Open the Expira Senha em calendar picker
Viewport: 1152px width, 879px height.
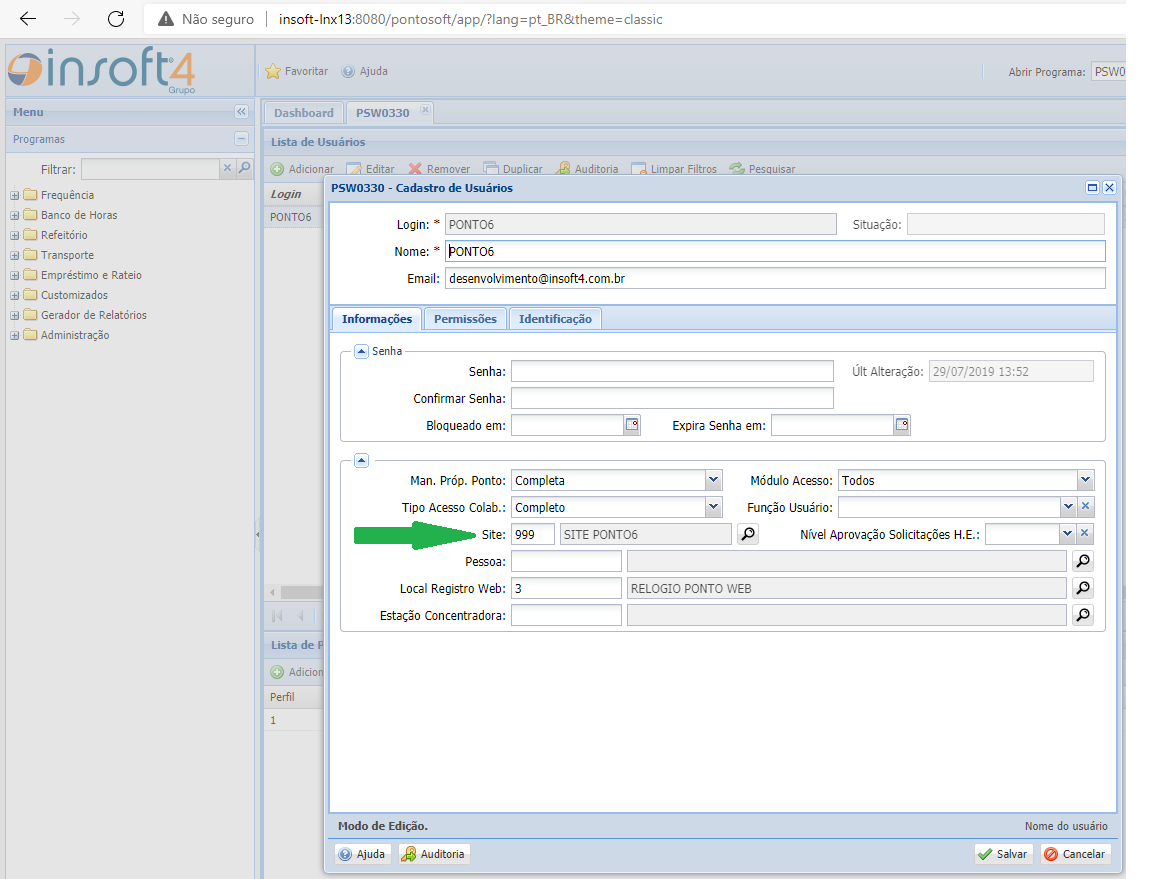[x=902, y=425]
